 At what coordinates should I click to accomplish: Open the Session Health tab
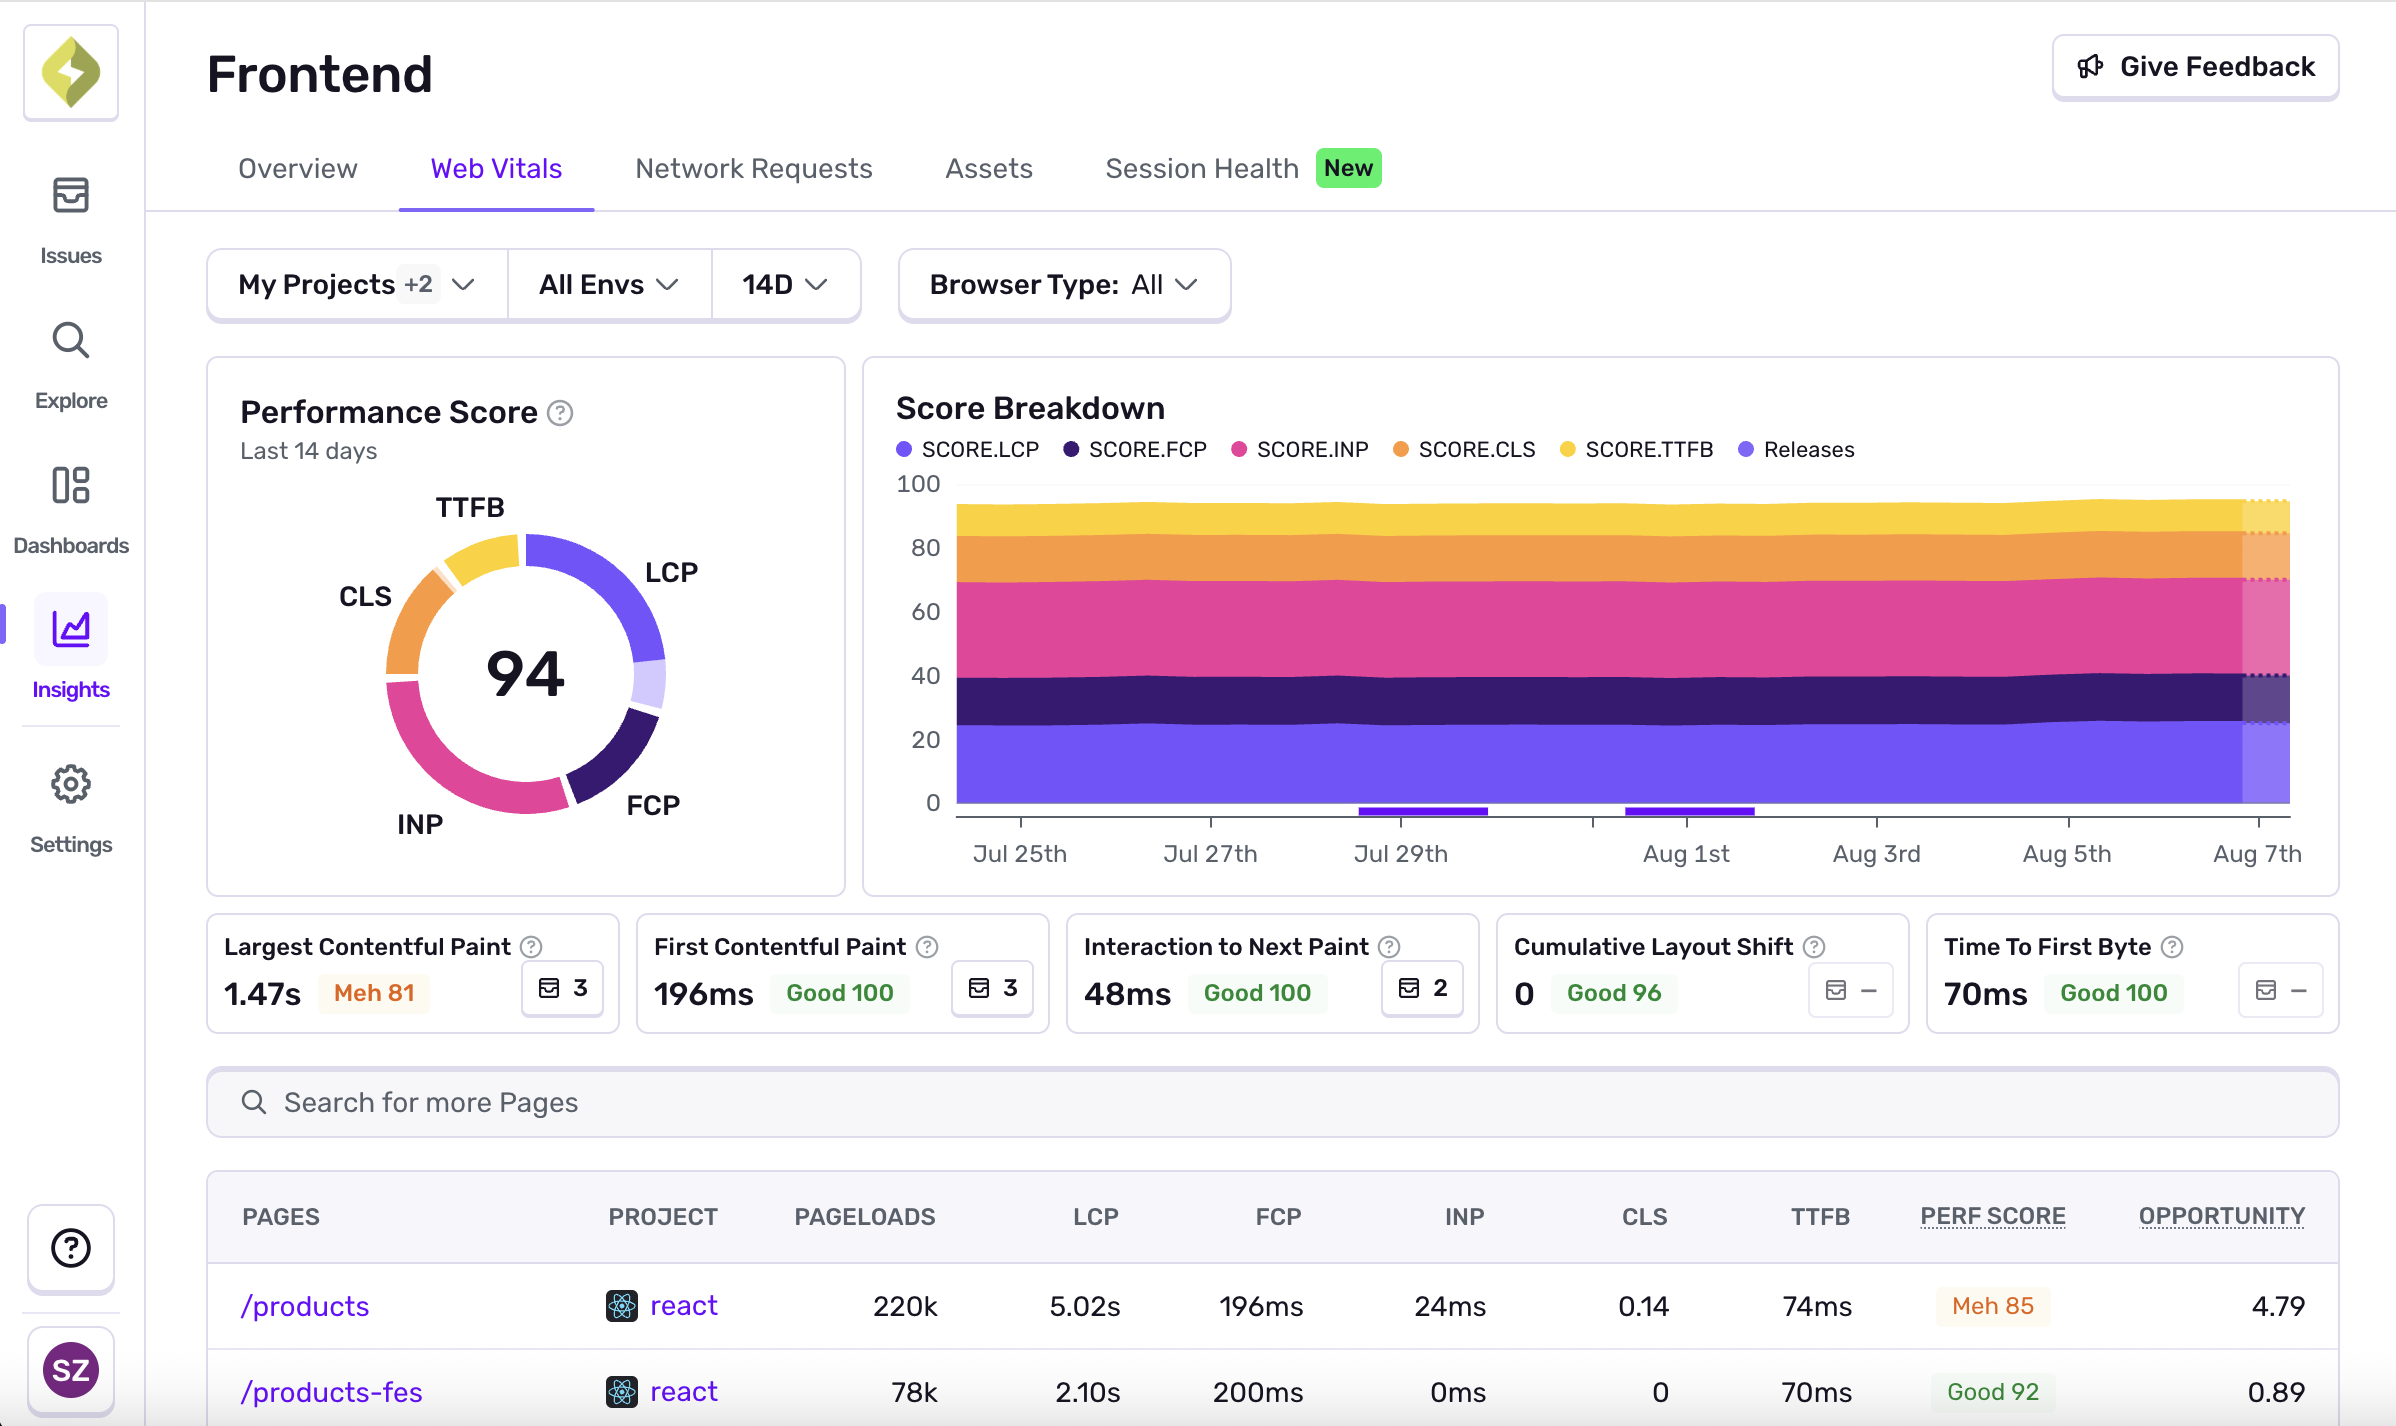(1200, 168)
